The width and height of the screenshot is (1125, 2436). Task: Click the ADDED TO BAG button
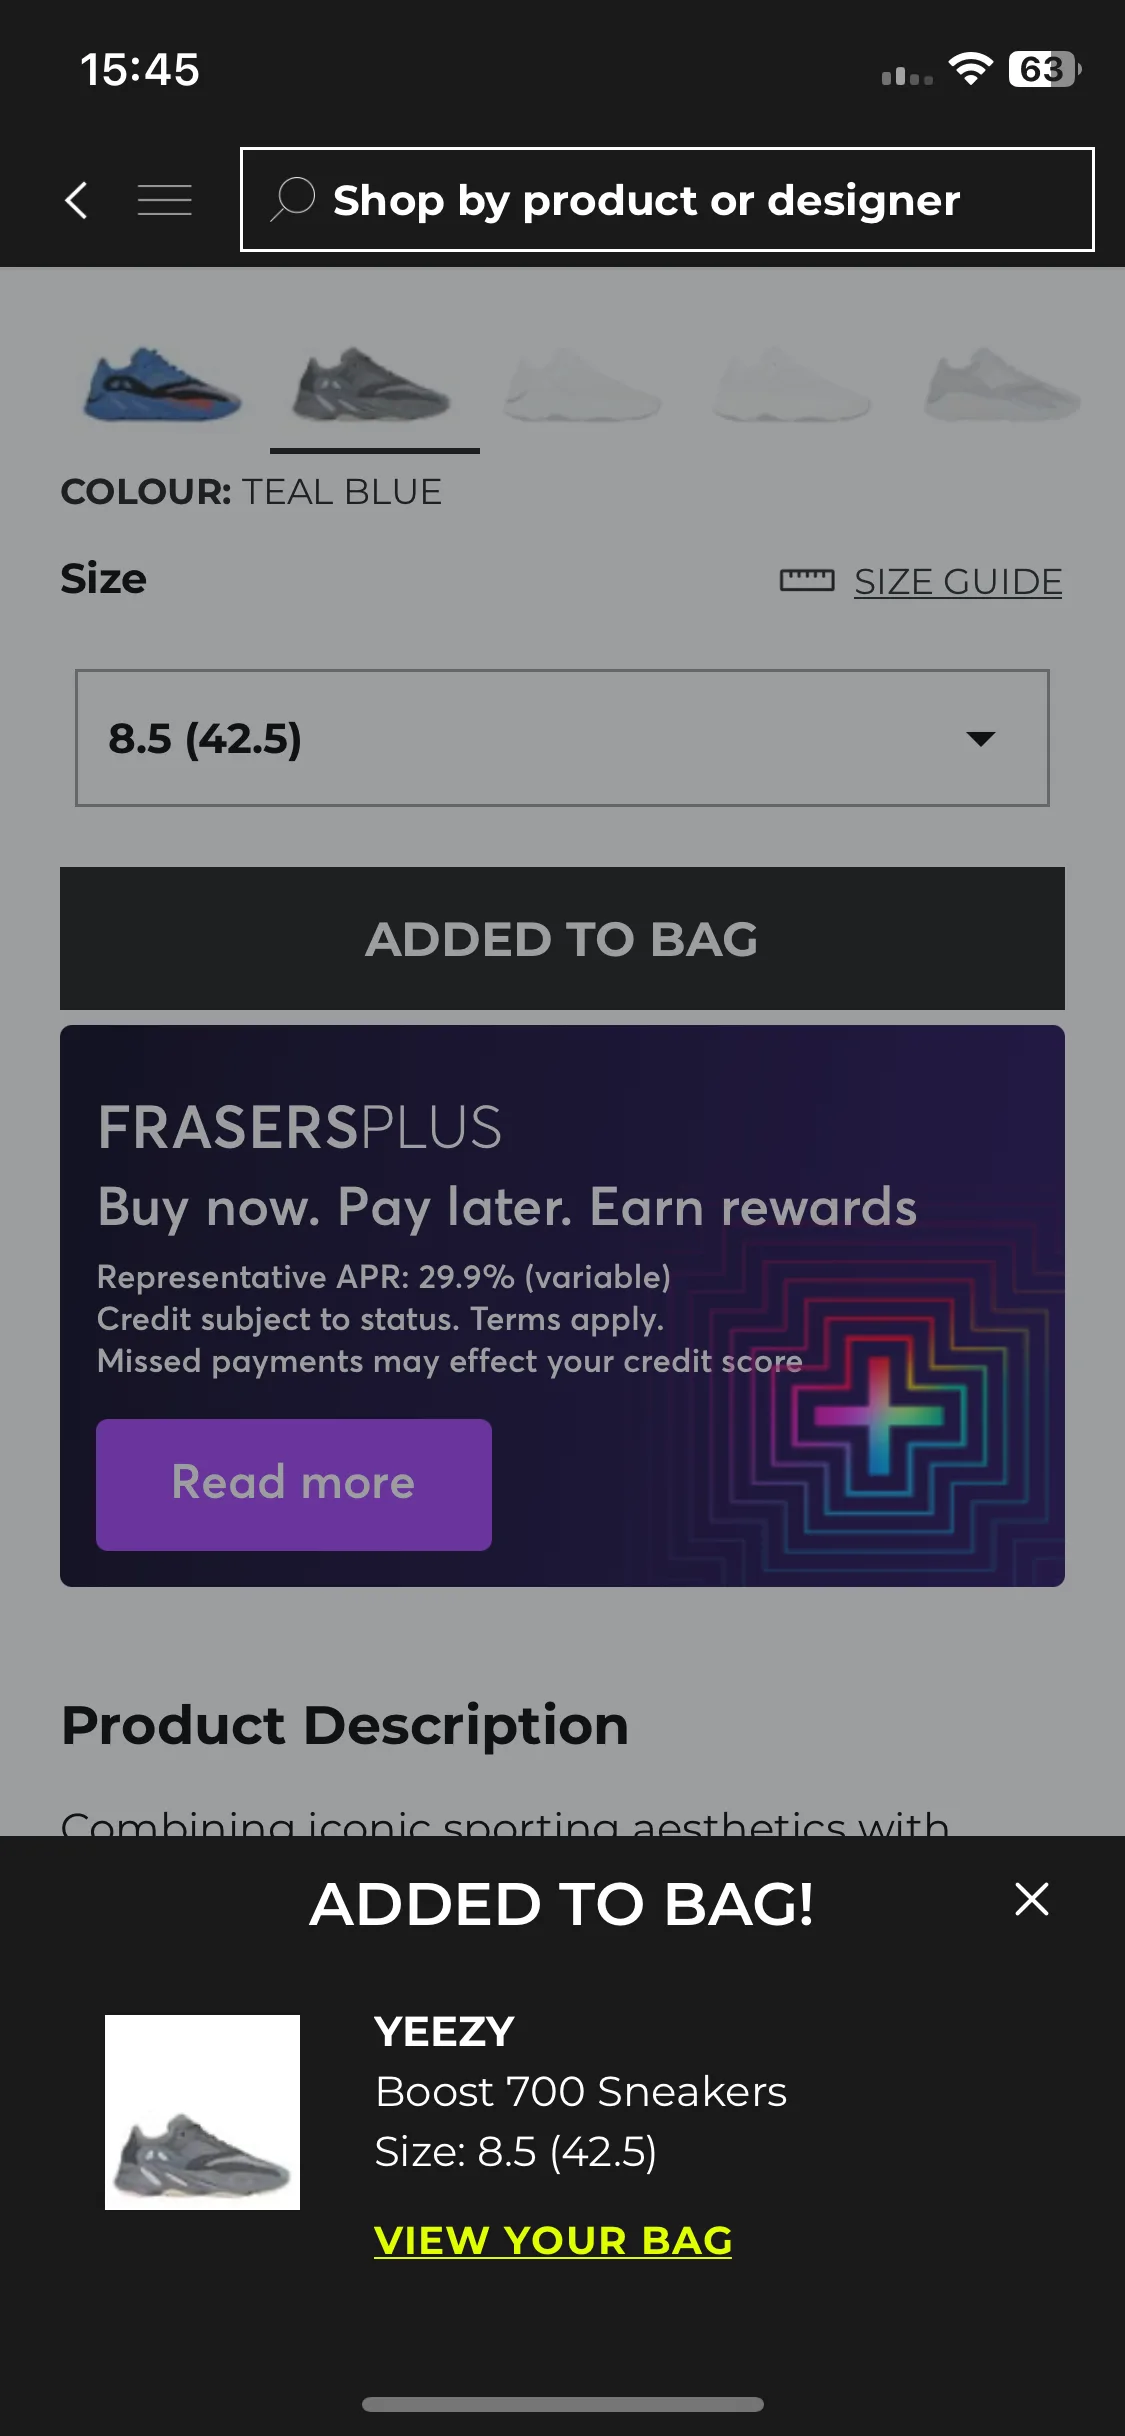click(562, 938)
